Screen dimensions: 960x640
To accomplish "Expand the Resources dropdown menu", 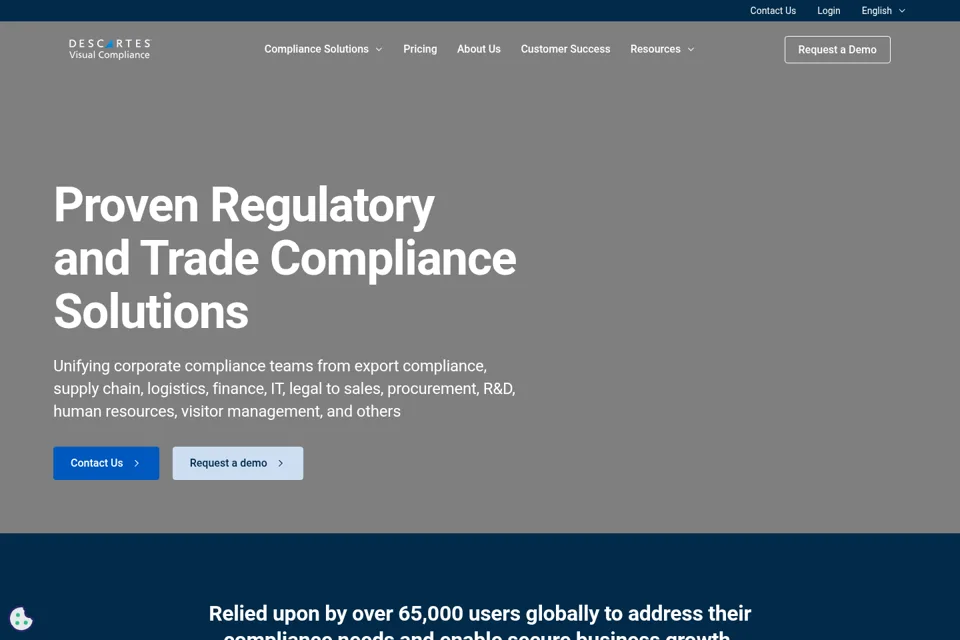I will (662, 49).
